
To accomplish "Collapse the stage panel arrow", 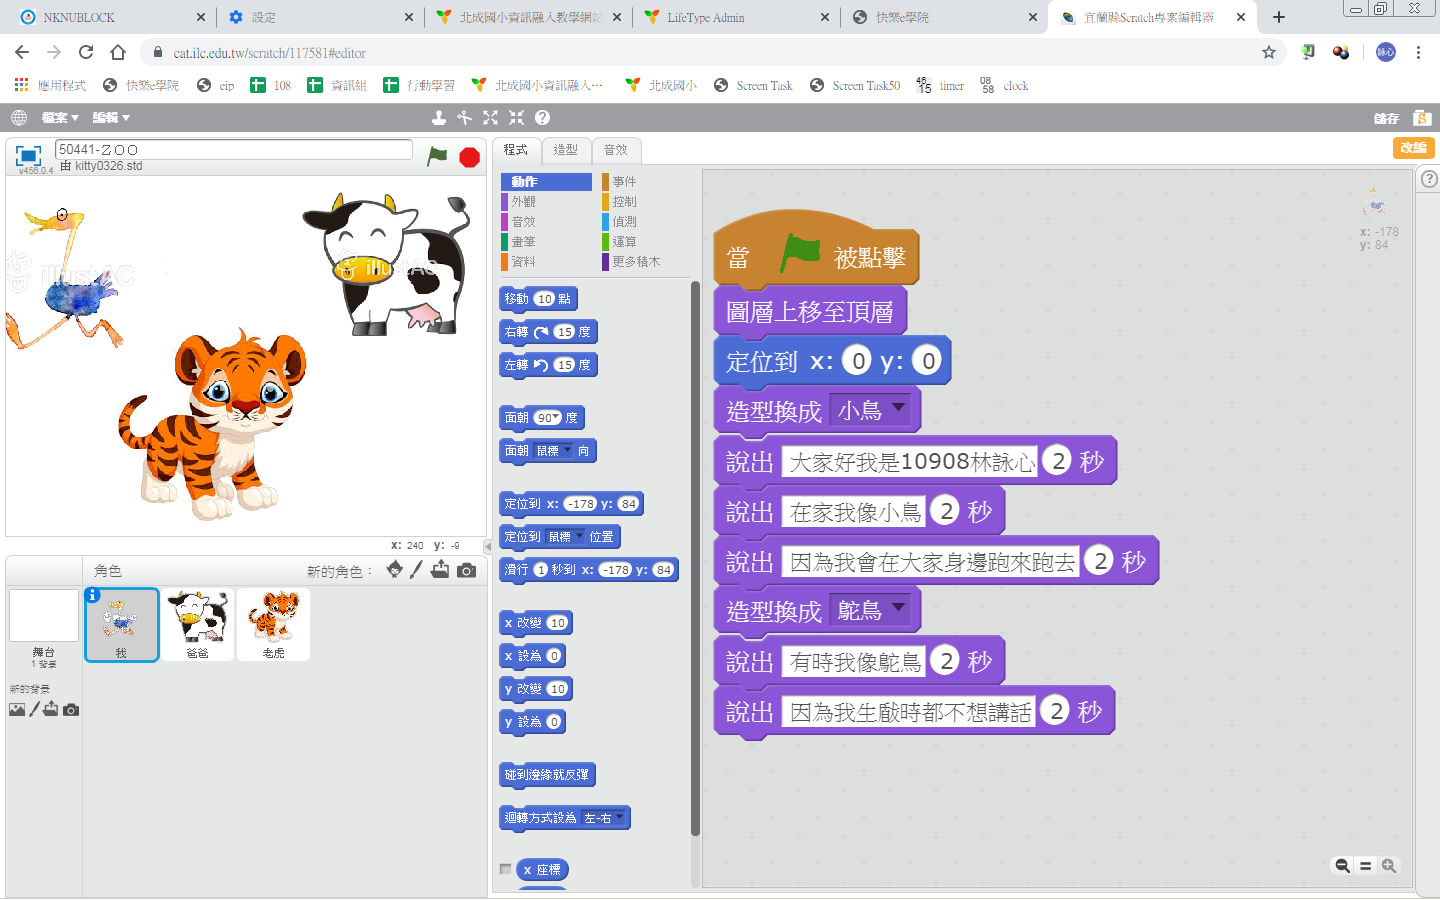I will (x=488, y=547).
